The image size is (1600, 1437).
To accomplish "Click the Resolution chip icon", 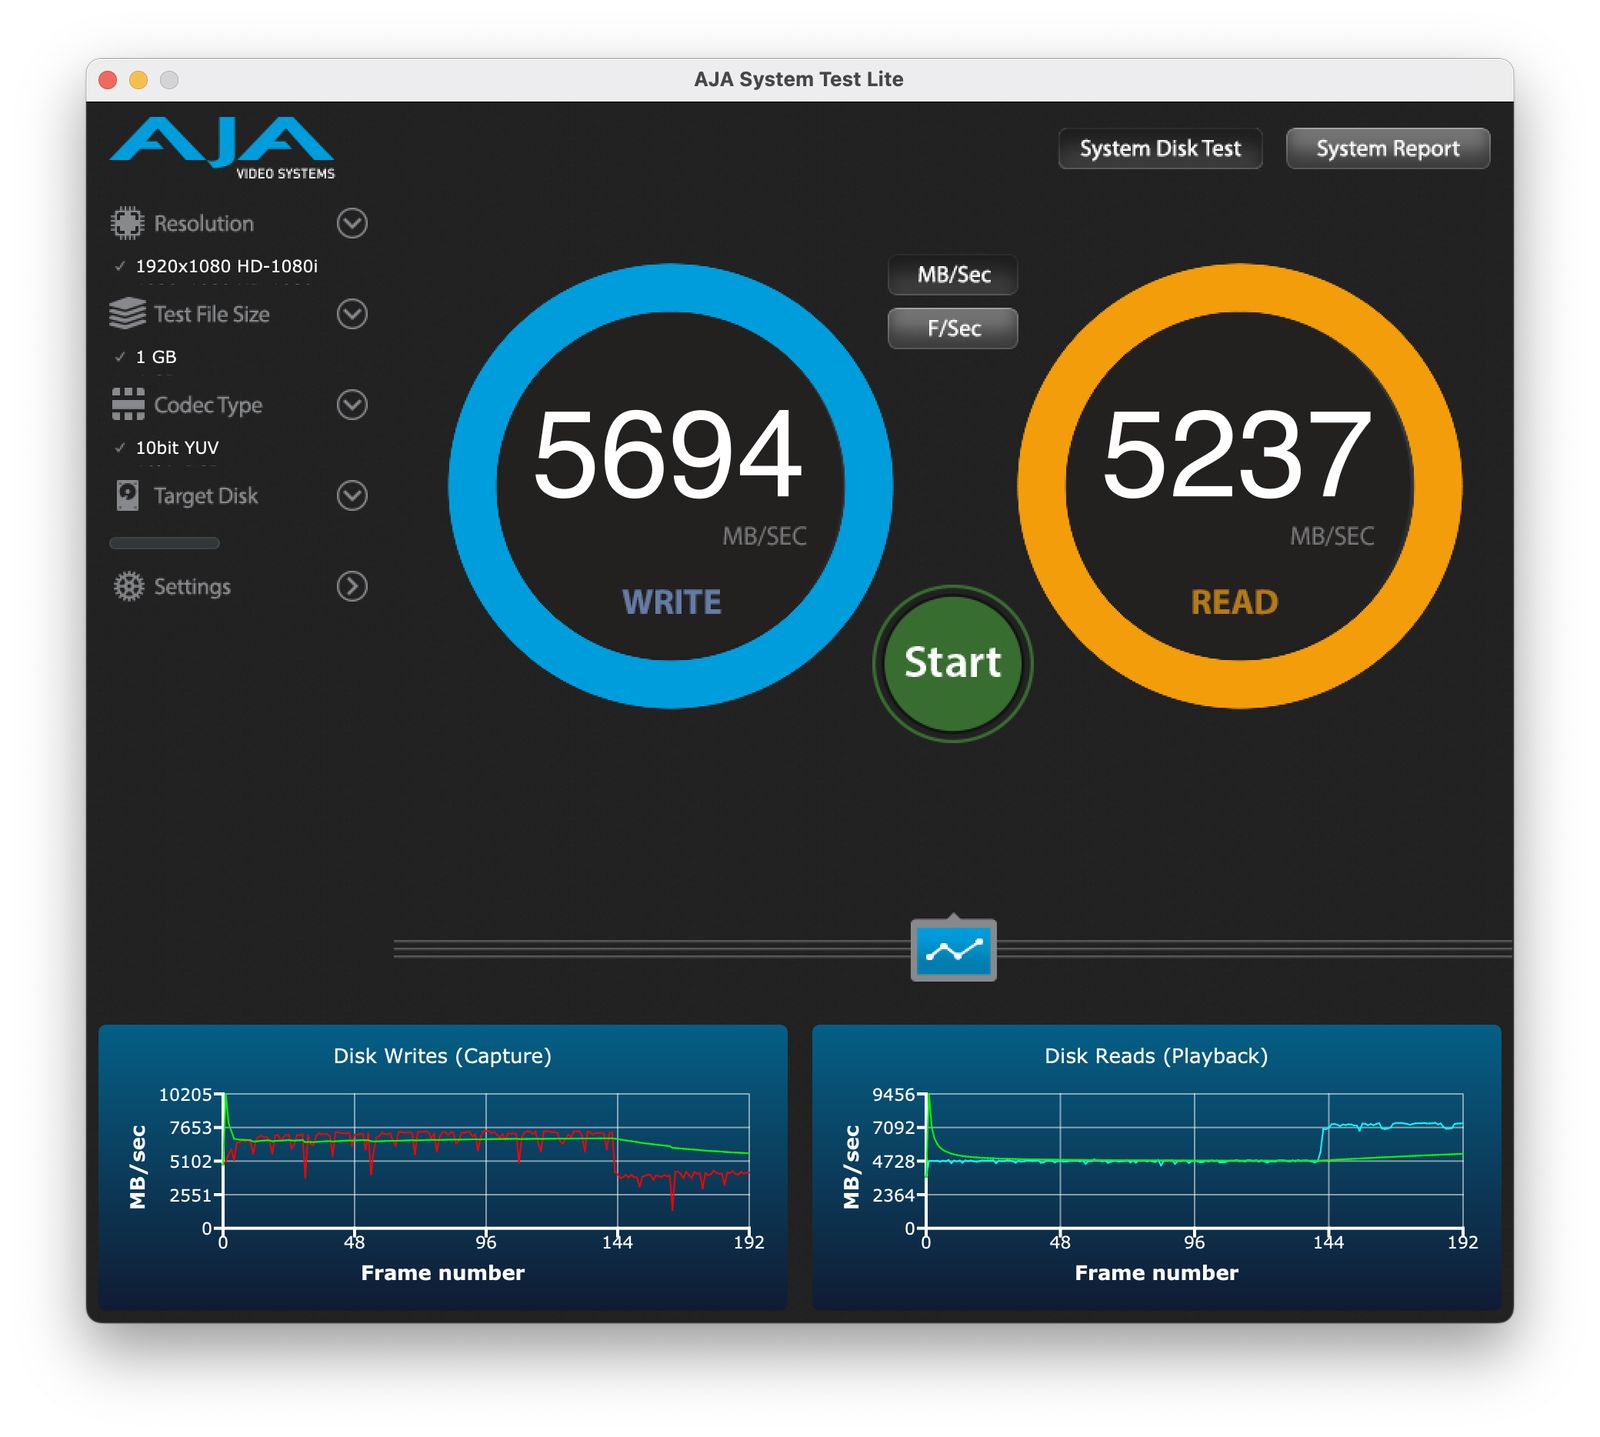I will click(x=127, y=223).
